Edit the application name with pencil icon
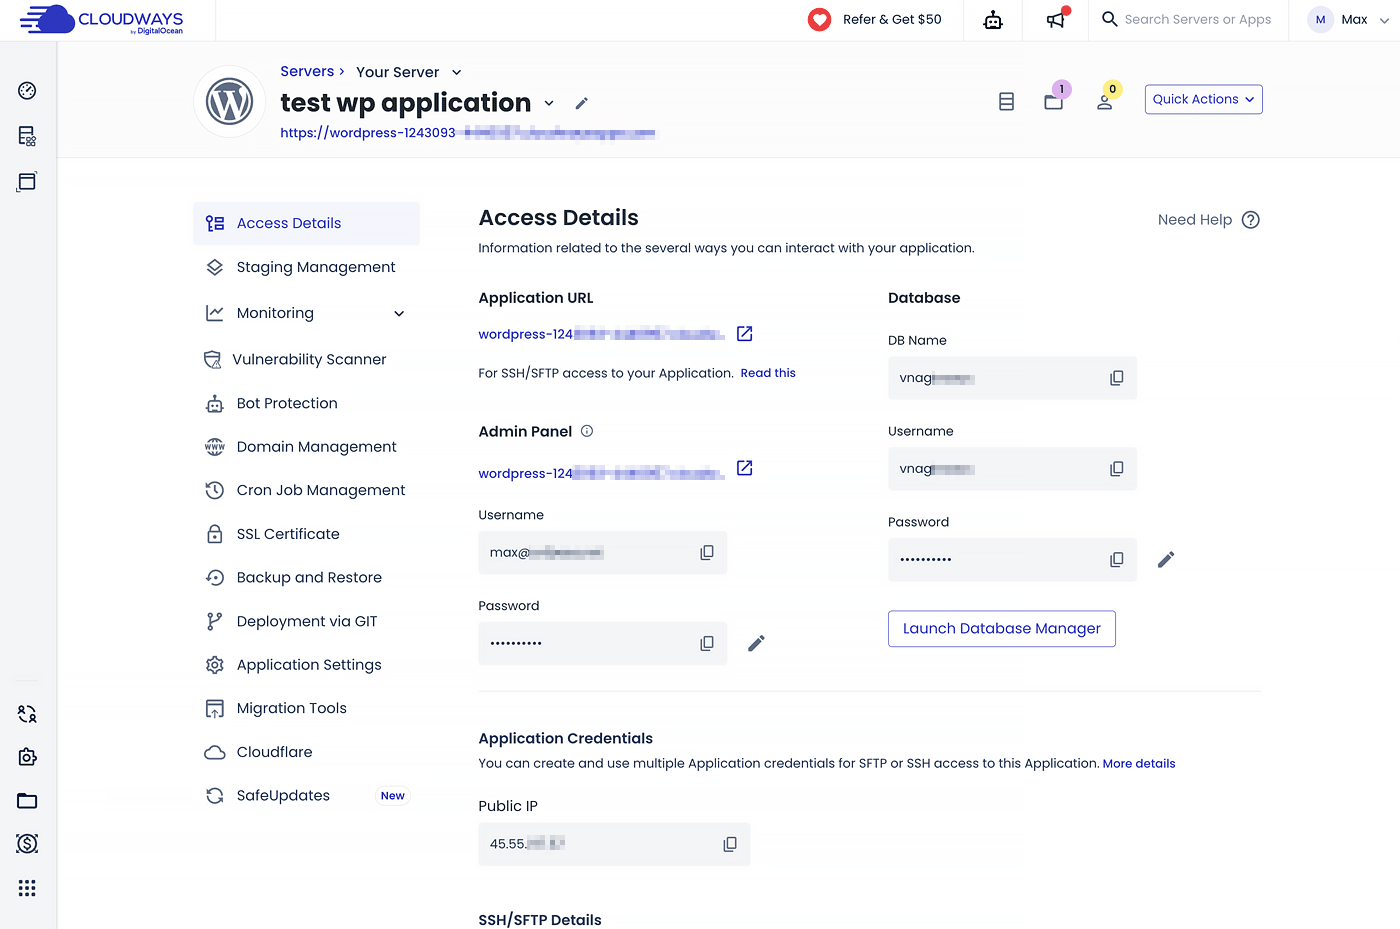Image resolution: width=1400 pixels, height=929 pixels. (x=582, y=103)
